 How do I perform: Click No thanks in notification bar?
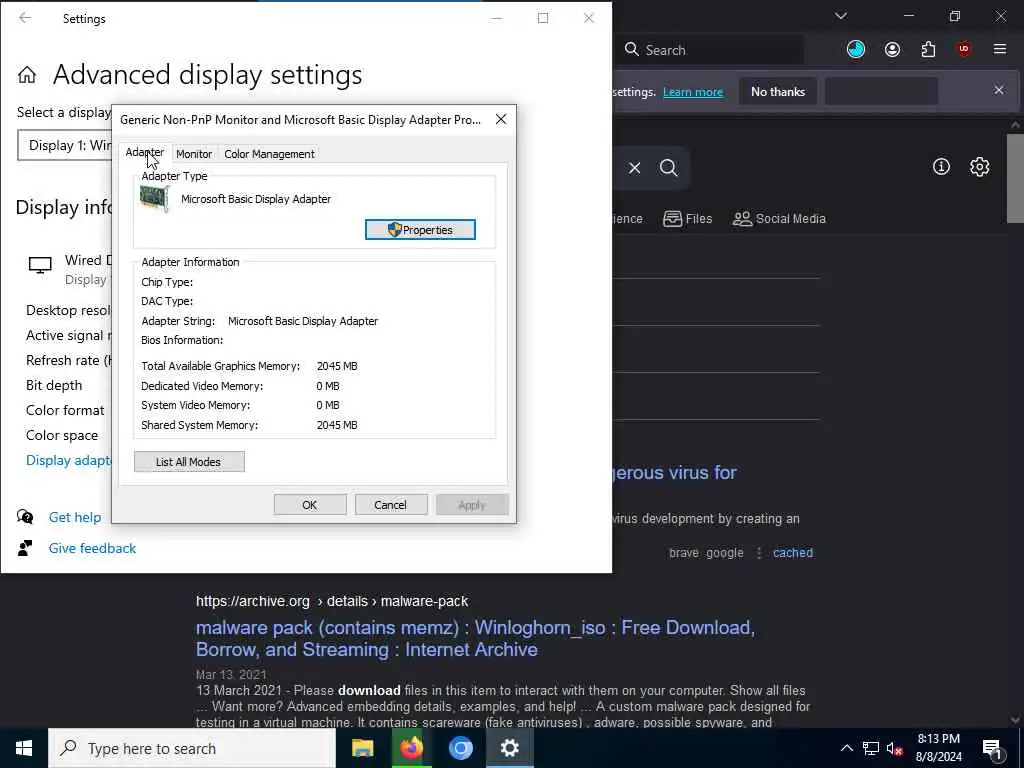point(778,92)
